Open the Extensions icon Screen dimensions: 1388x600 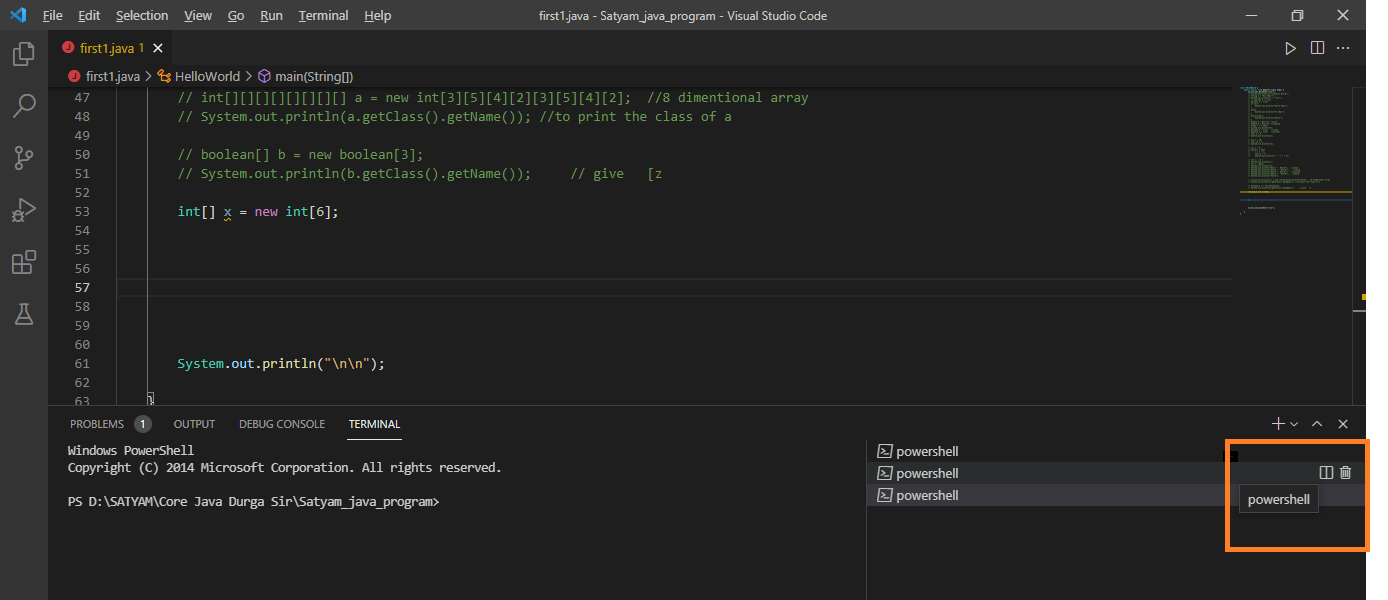pyautogui.click(x=23, y=262)
